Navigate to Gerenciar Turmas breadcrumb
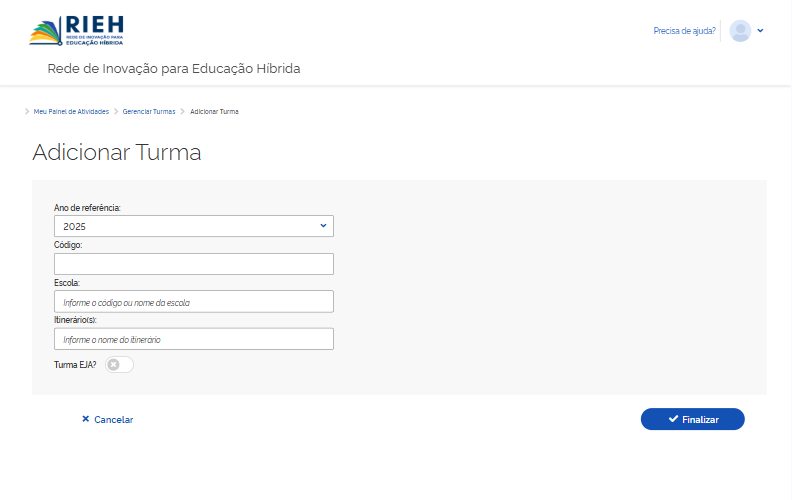The height and width of the screenshot is (500, 792). [149, 112]
